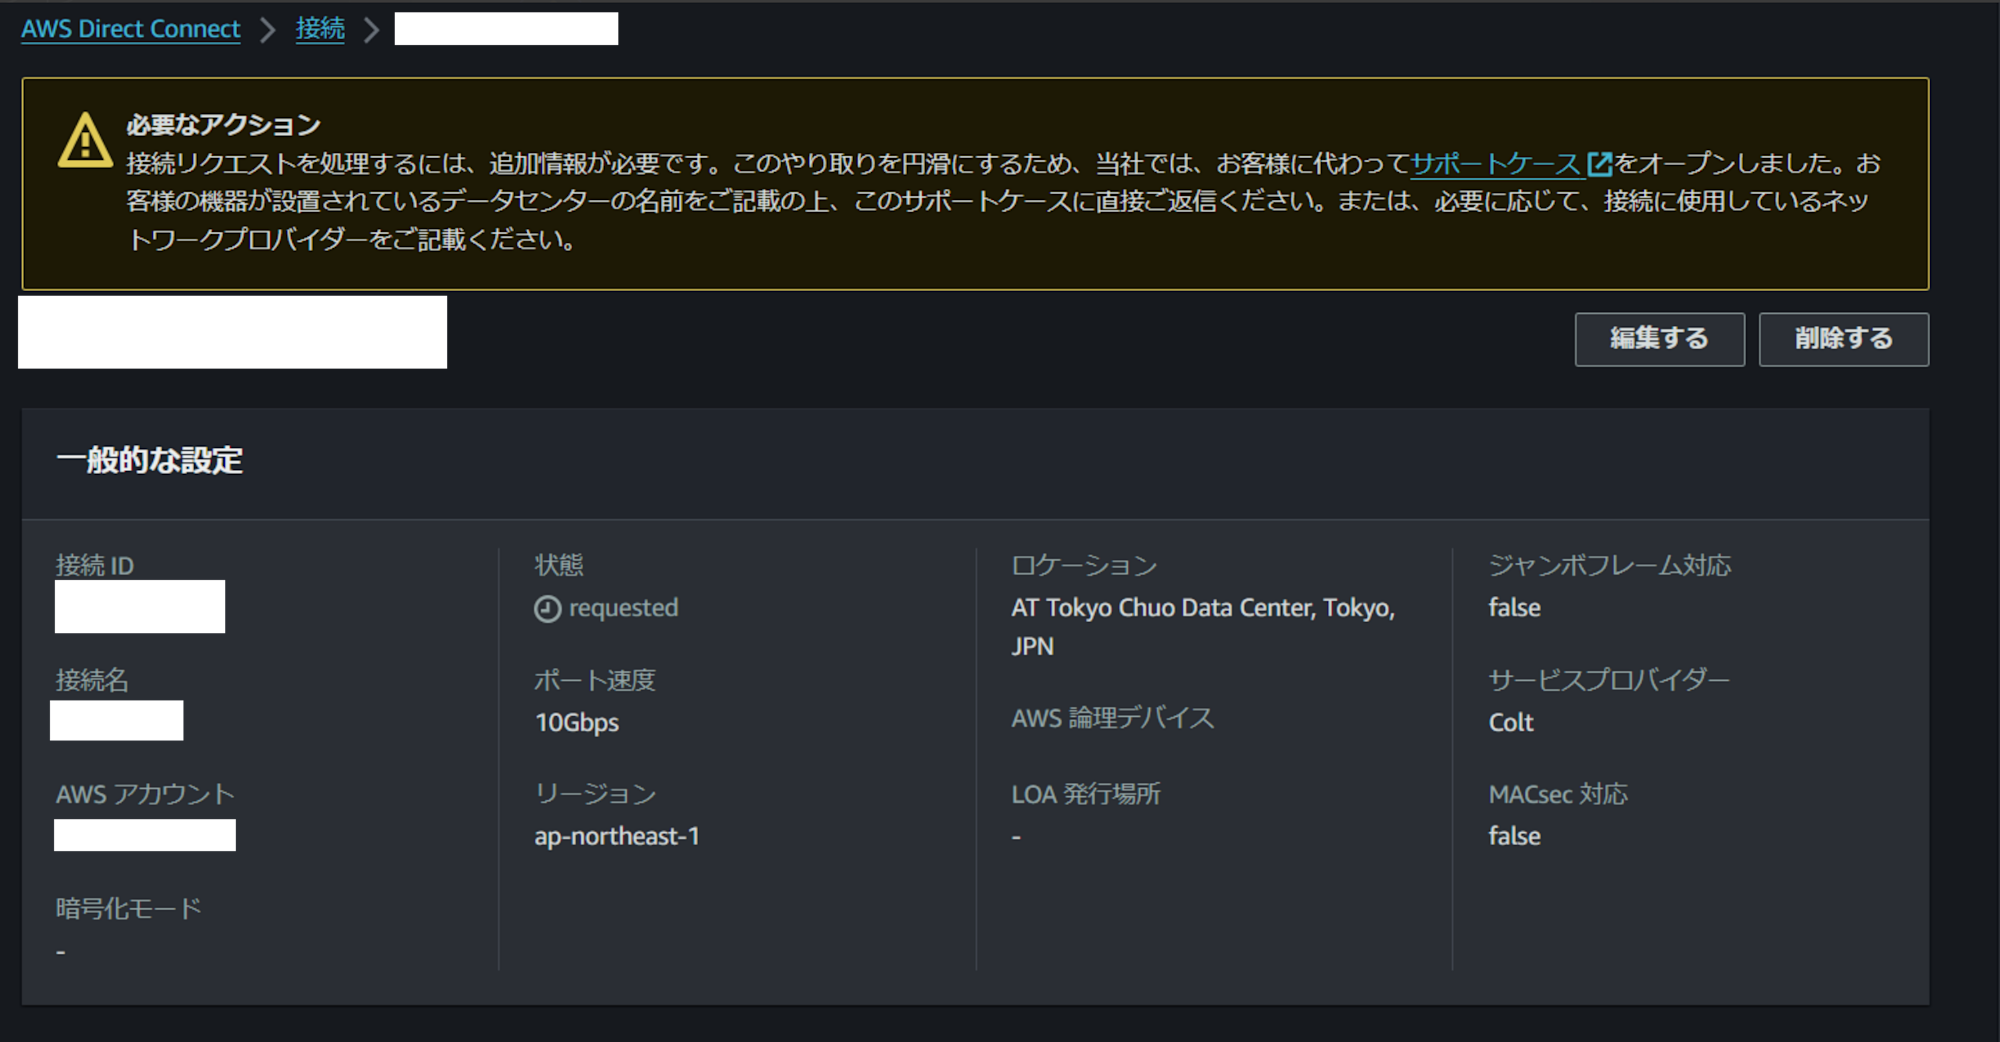Click the LOA 発行場所 label
This screenshot has height=1042, width=2000.
coord(1086,794)
